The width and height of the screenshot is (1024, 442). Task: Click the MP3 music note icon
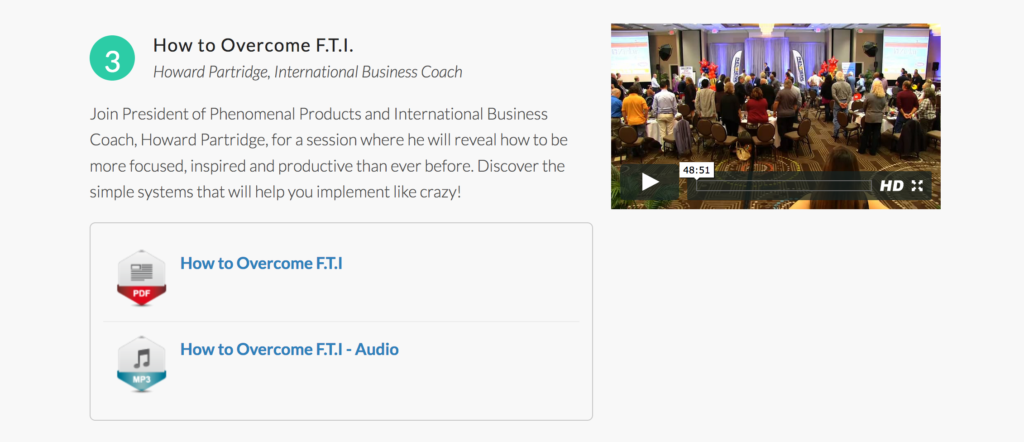point(141,364)
